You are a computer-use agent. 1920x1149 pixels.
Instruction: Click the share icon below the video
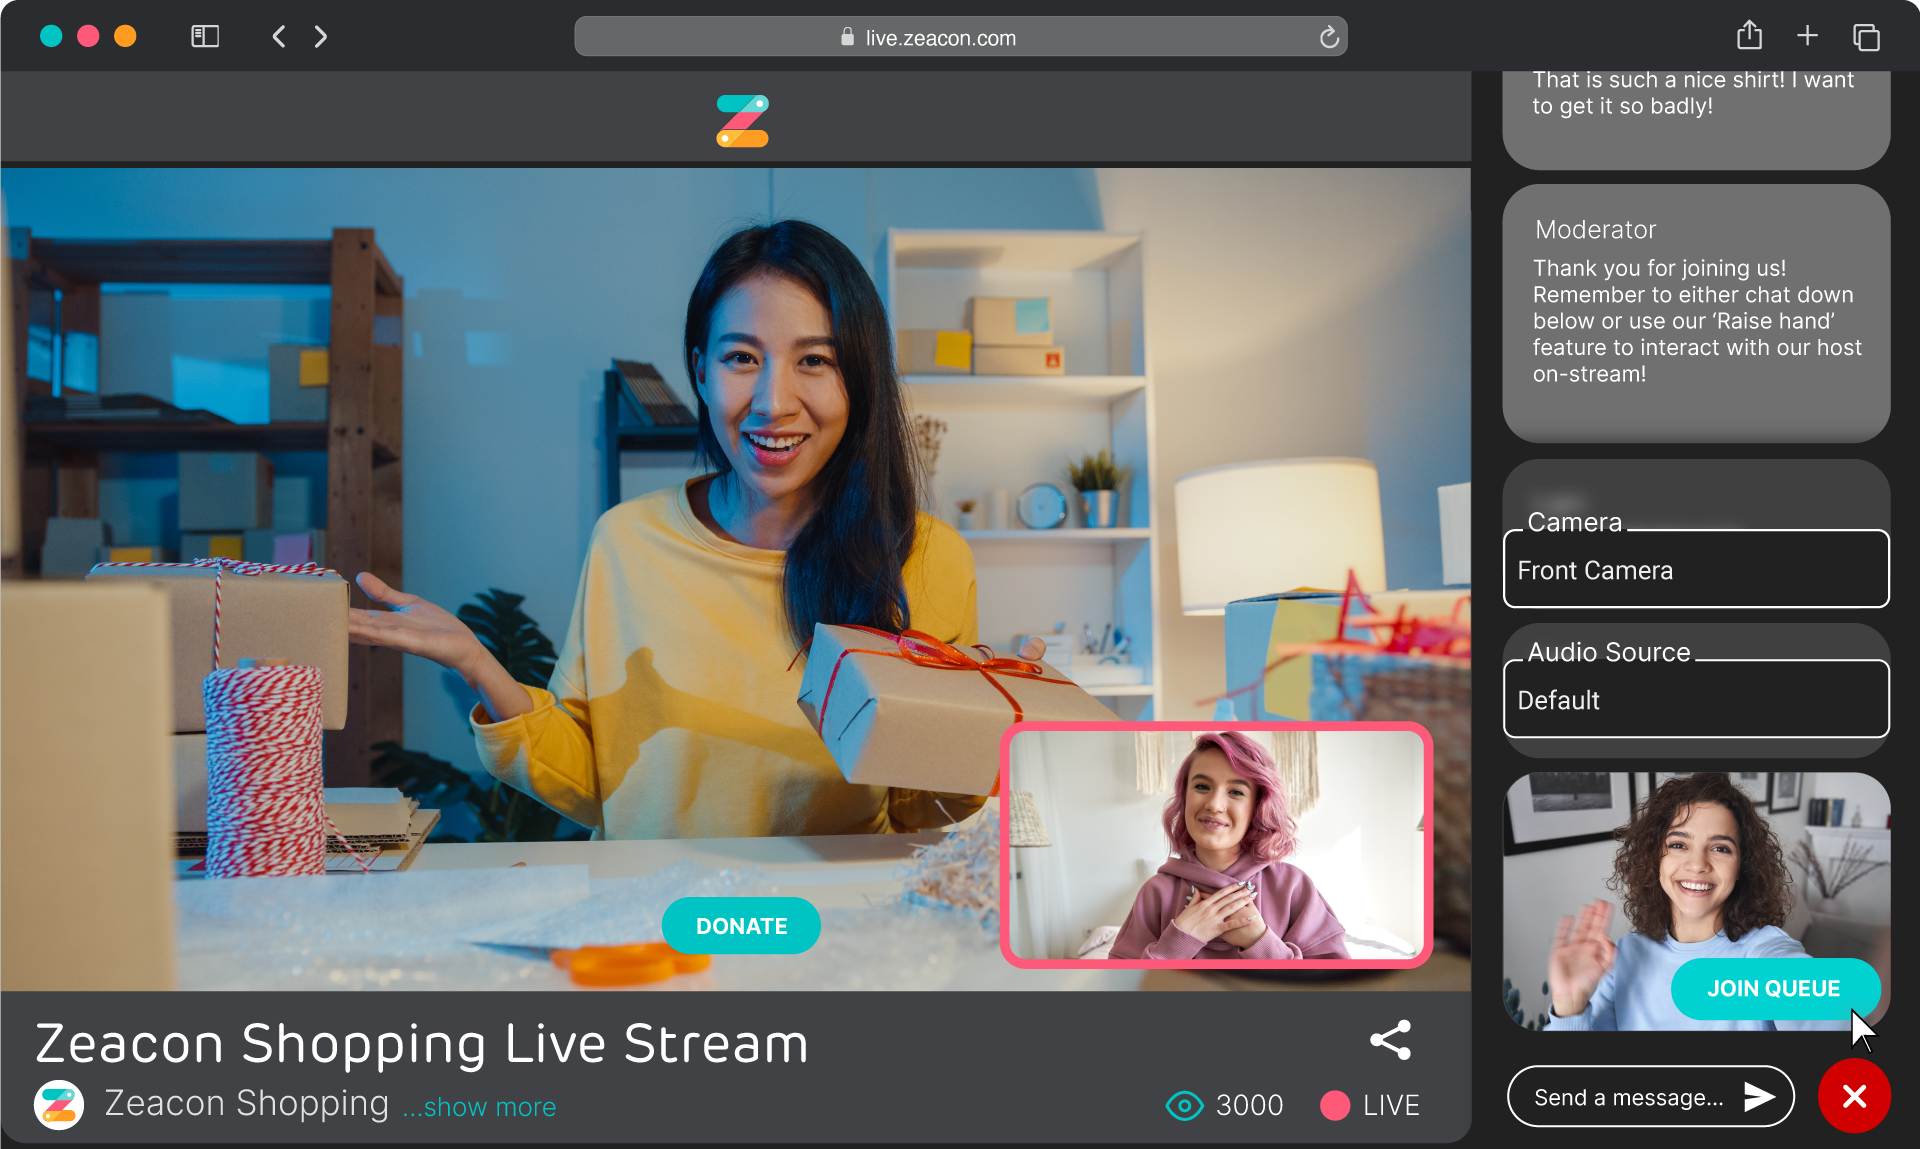click(x=1390, y=1040)
